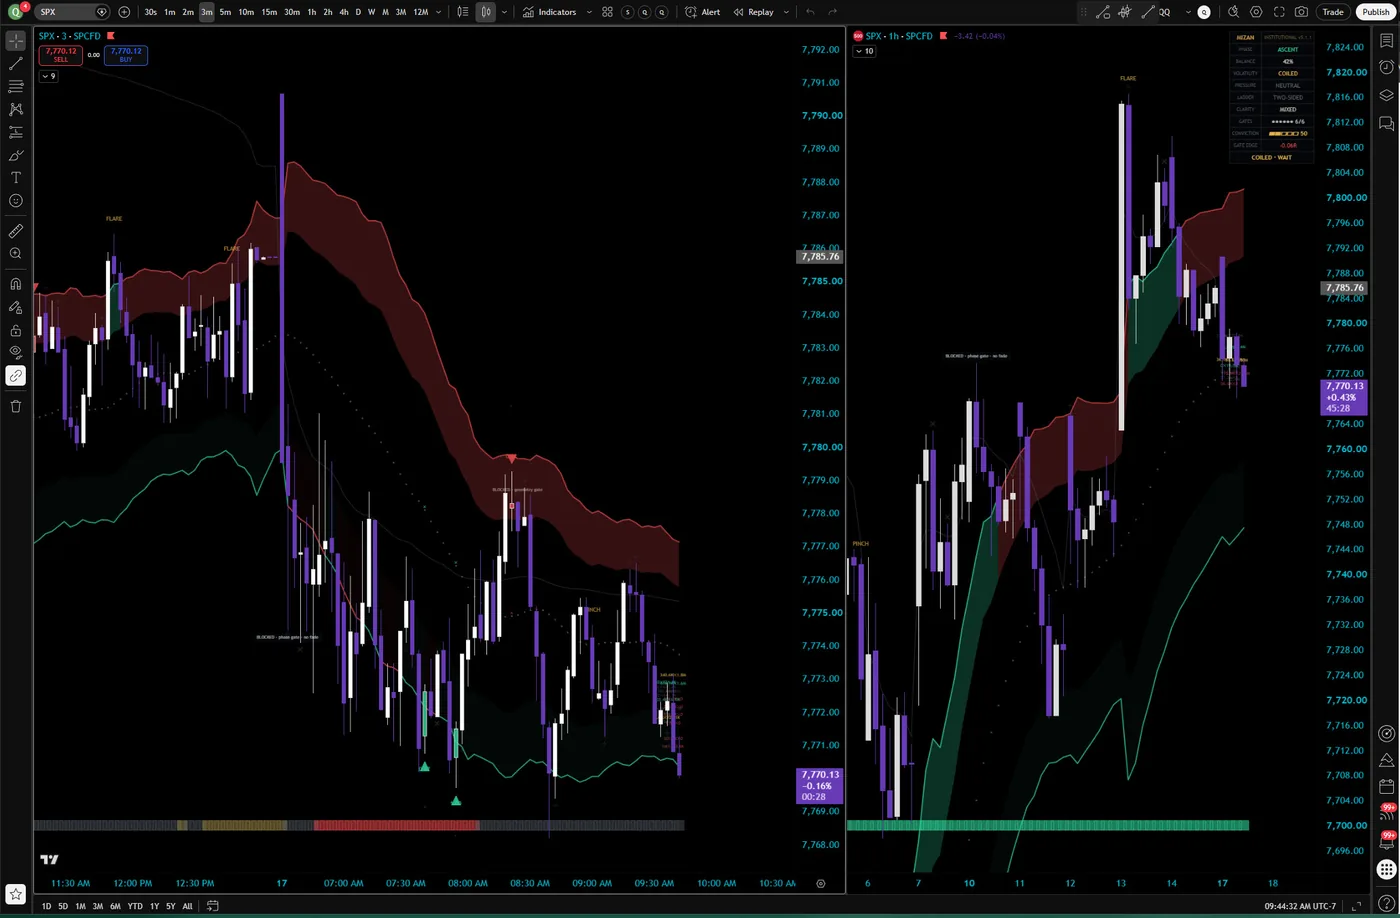Open the Fibonacci retracement tools
The image size is (1400, 918).
coord(16,87)
